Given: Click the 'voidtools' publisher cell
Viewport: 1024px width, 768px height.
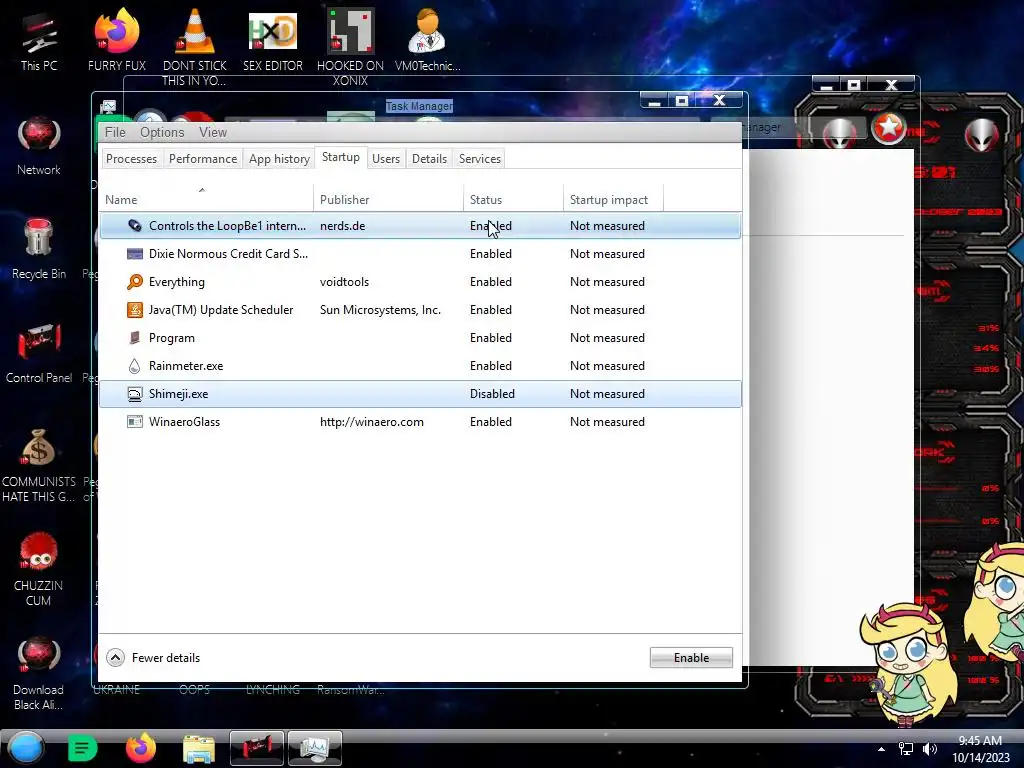Looking at the screenshot, I should (x=344, y=281).
